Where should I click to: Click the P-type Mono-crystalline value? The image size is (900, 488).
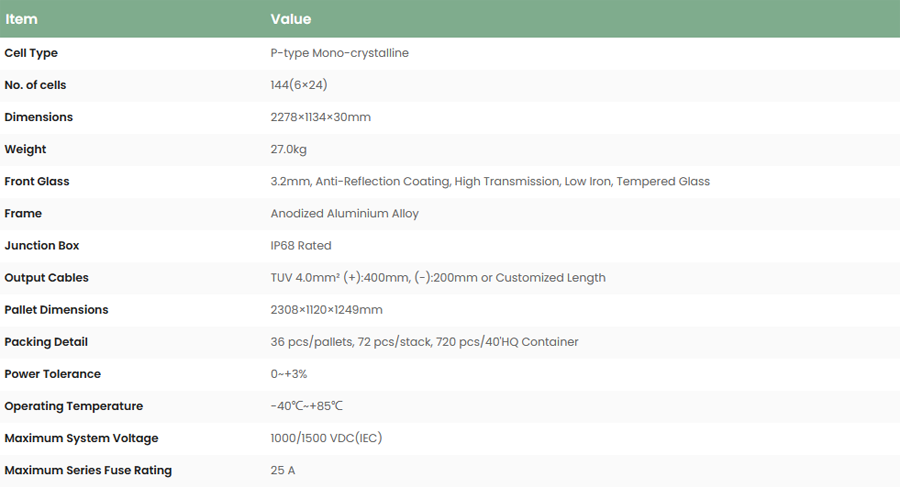click(x=339, y=53)
